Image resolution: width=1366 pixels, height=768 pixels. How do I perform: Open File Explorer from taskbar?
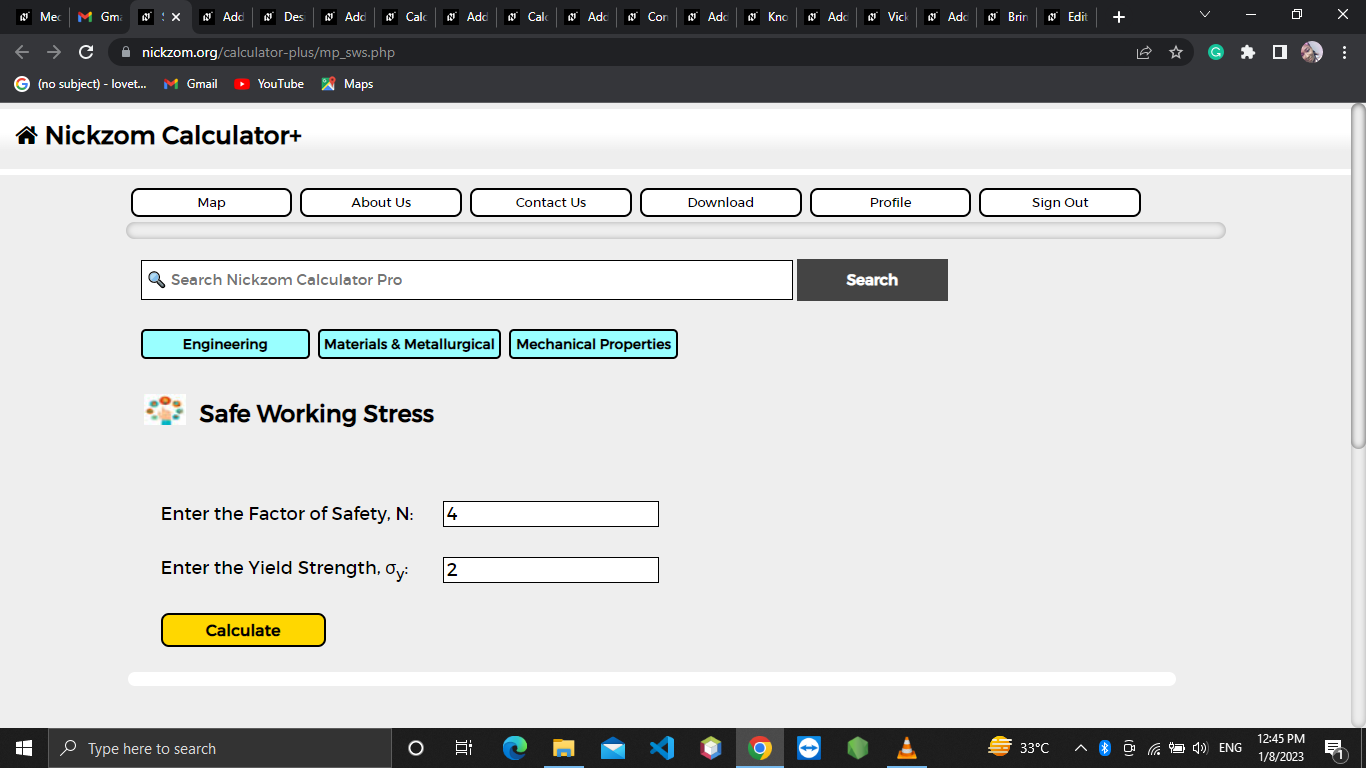click(564, 748)
